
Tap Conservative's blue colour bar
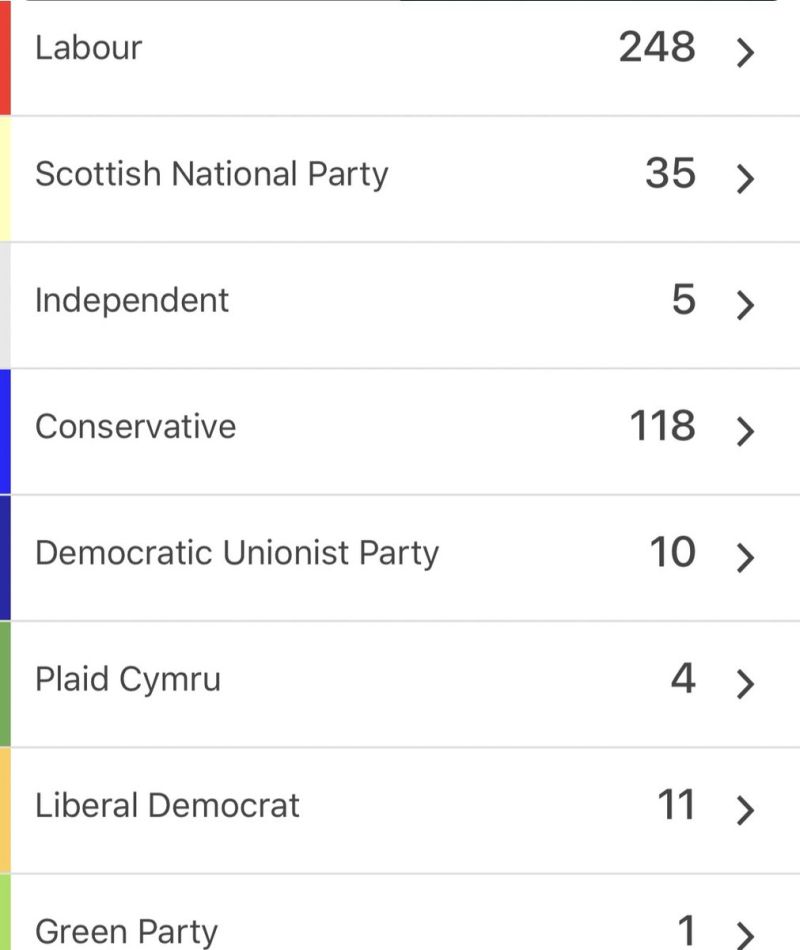click(5, 431)
